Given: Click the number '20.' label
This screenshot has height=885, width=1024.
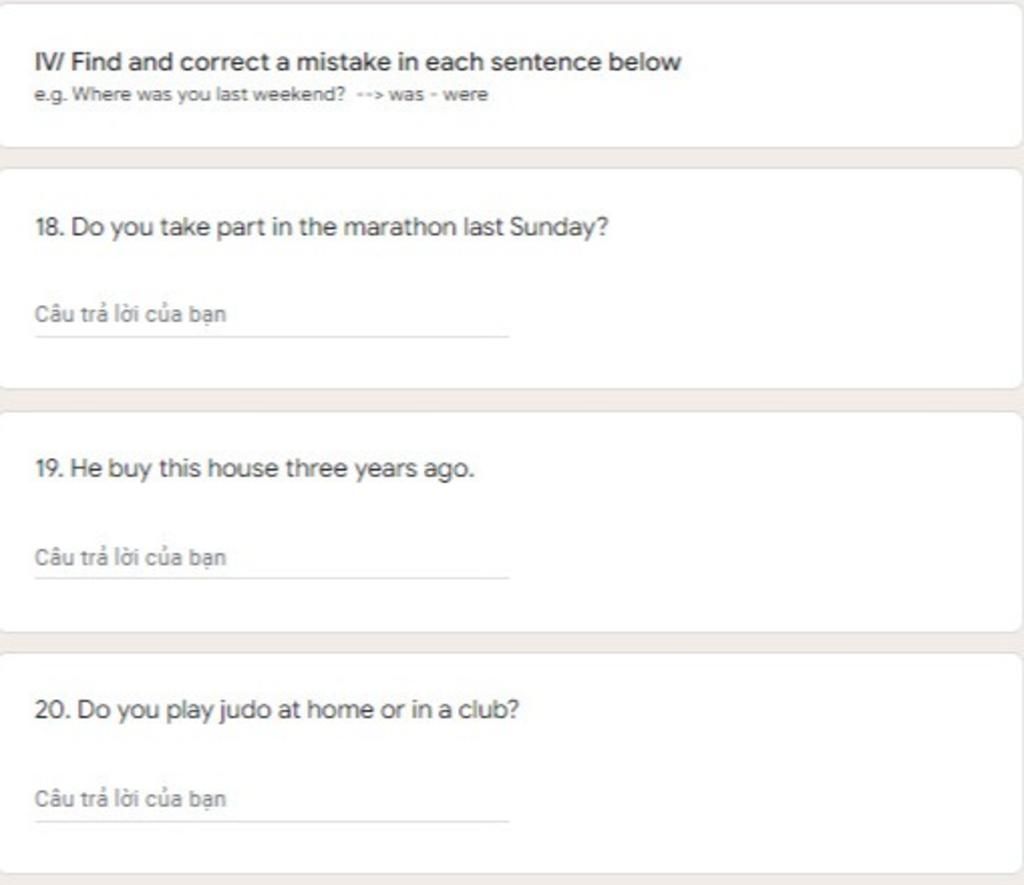Looking at the screenshot, I should tap(52, 710).
